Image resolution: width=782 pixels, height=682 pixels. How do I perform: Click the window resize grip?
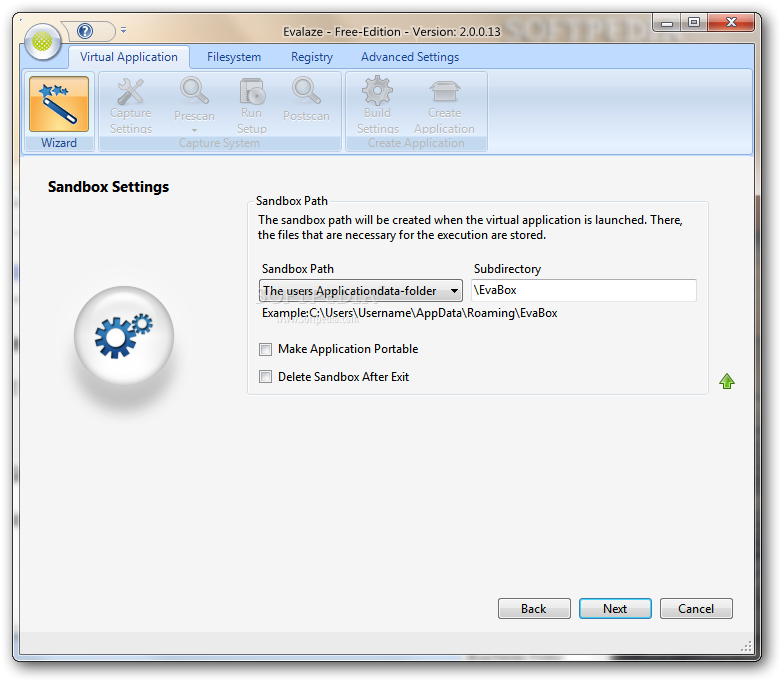tap(746, 646)
